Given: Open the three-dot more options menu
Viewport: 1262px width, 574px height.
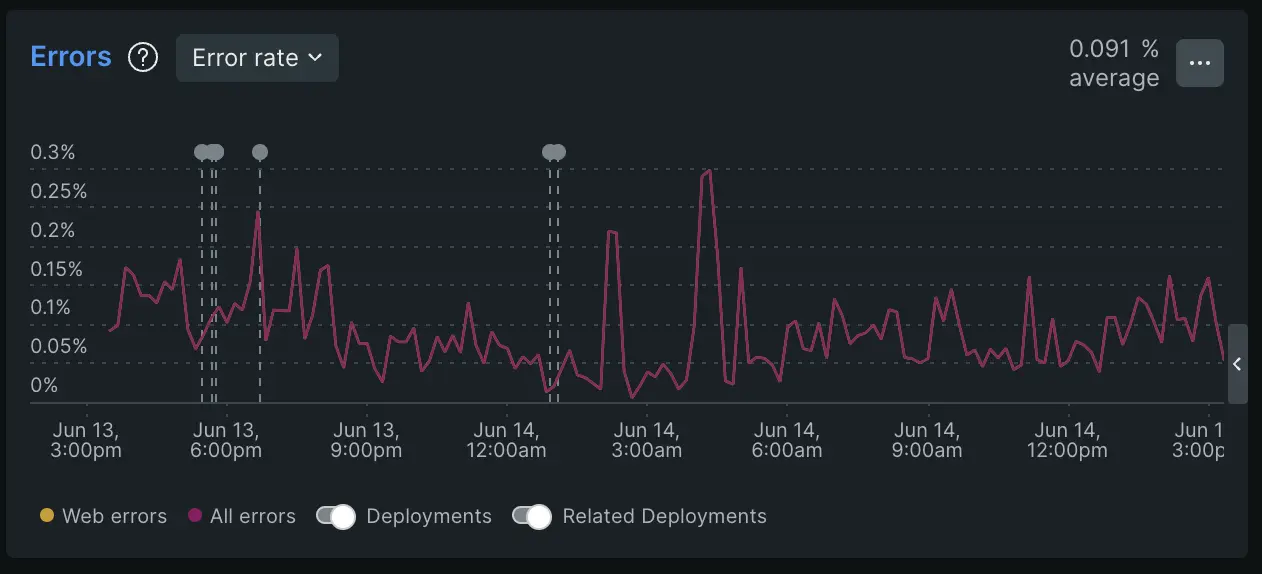Looking at the screenshot, I should 1199,63.
